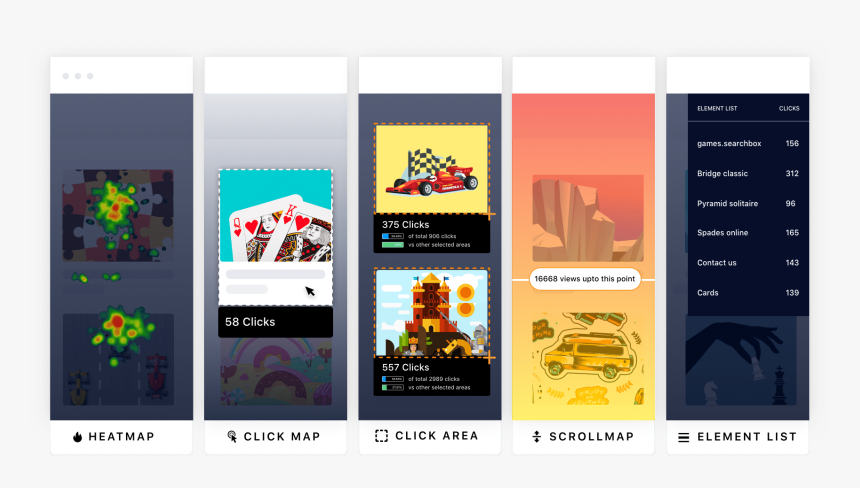
Task: Click the 58 Clicks label
Action: coord(250,322)
